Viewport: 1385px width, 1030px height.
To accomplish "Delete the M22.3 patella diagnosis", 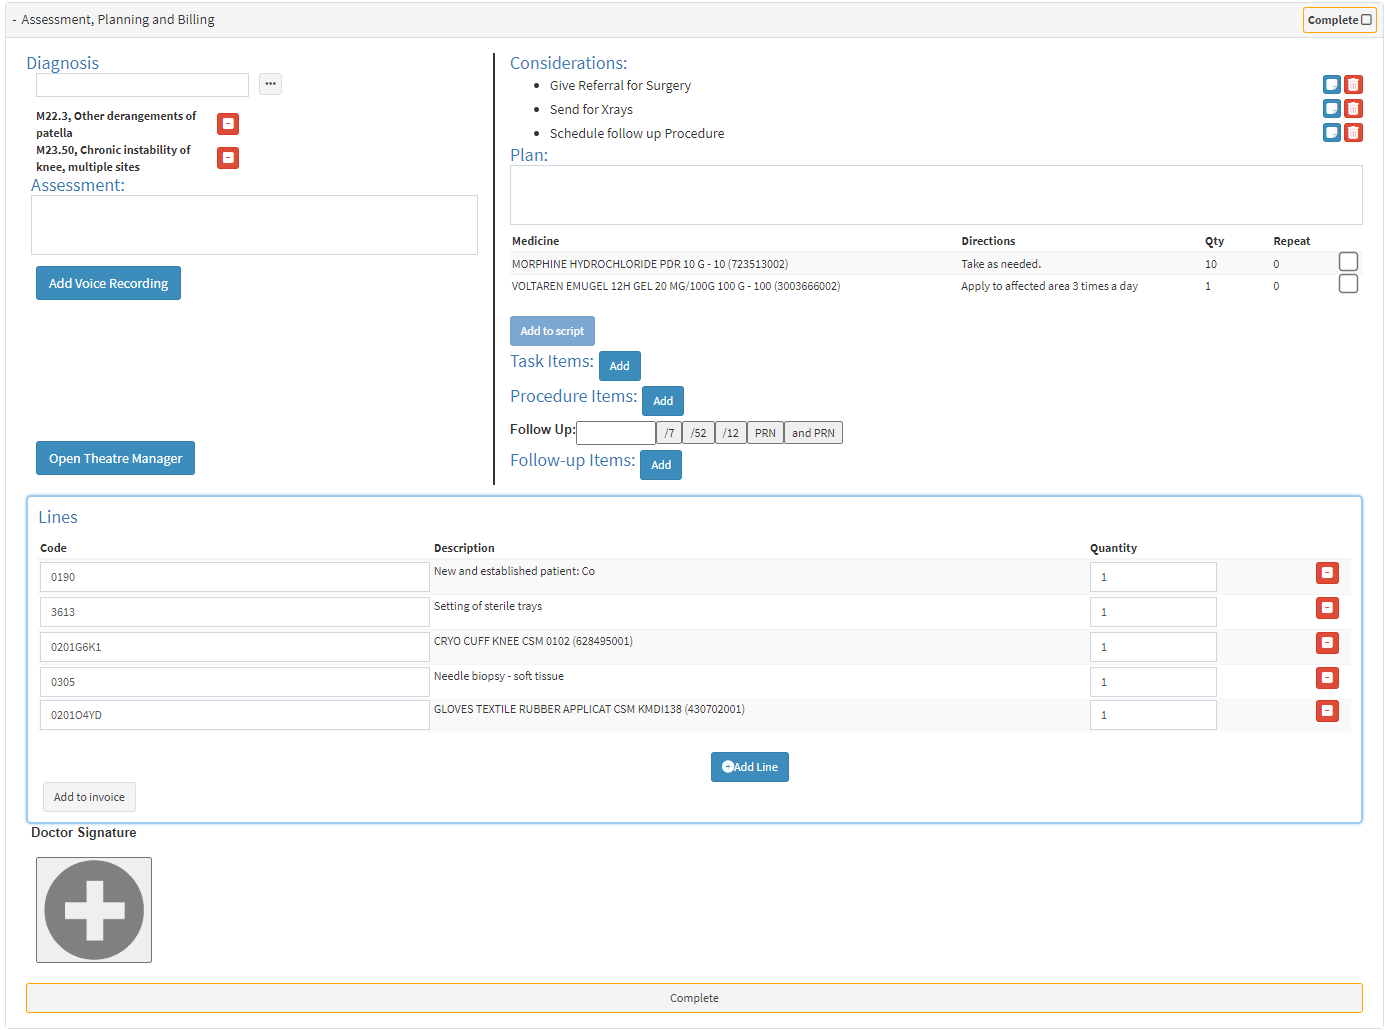I will 228,124.
